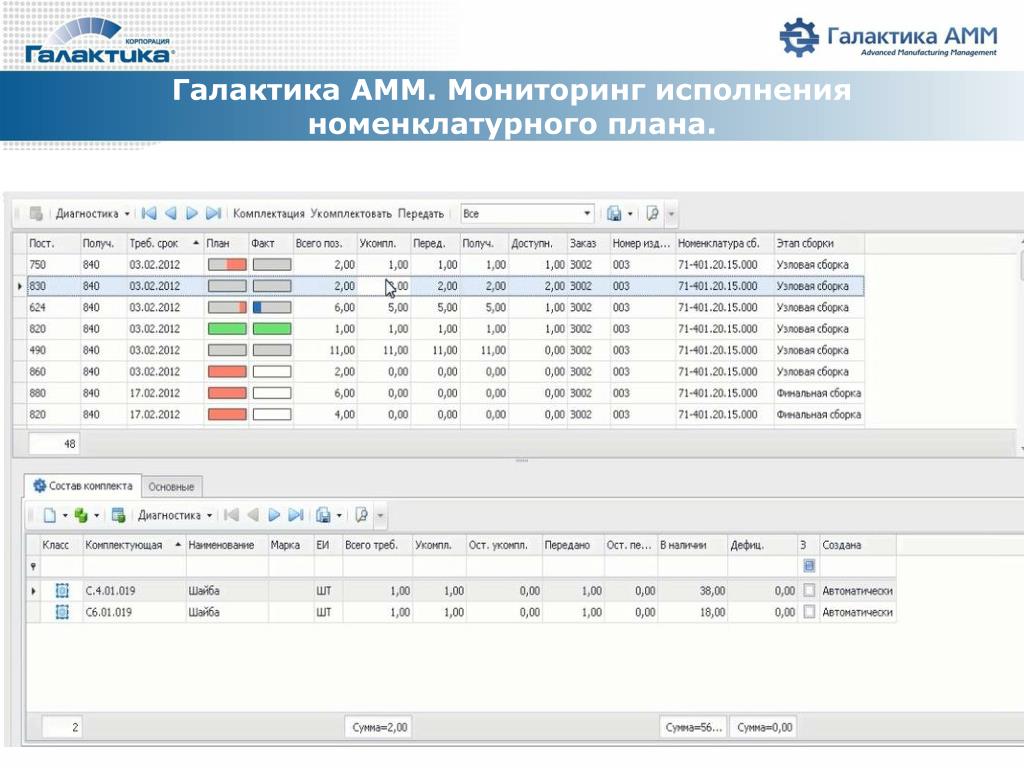Open dropdown arrow next to green add icon
The height and width of the screenshot is (768, 1024).
(97, 515)
